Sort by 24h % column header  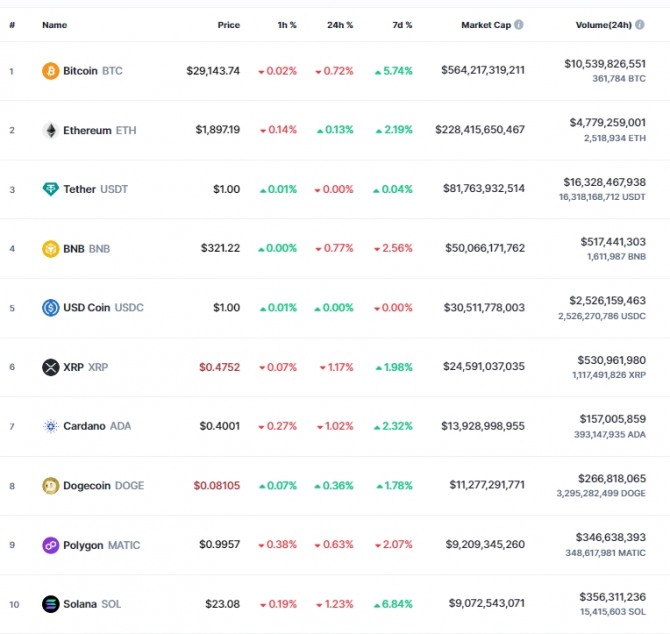[340, 25]
